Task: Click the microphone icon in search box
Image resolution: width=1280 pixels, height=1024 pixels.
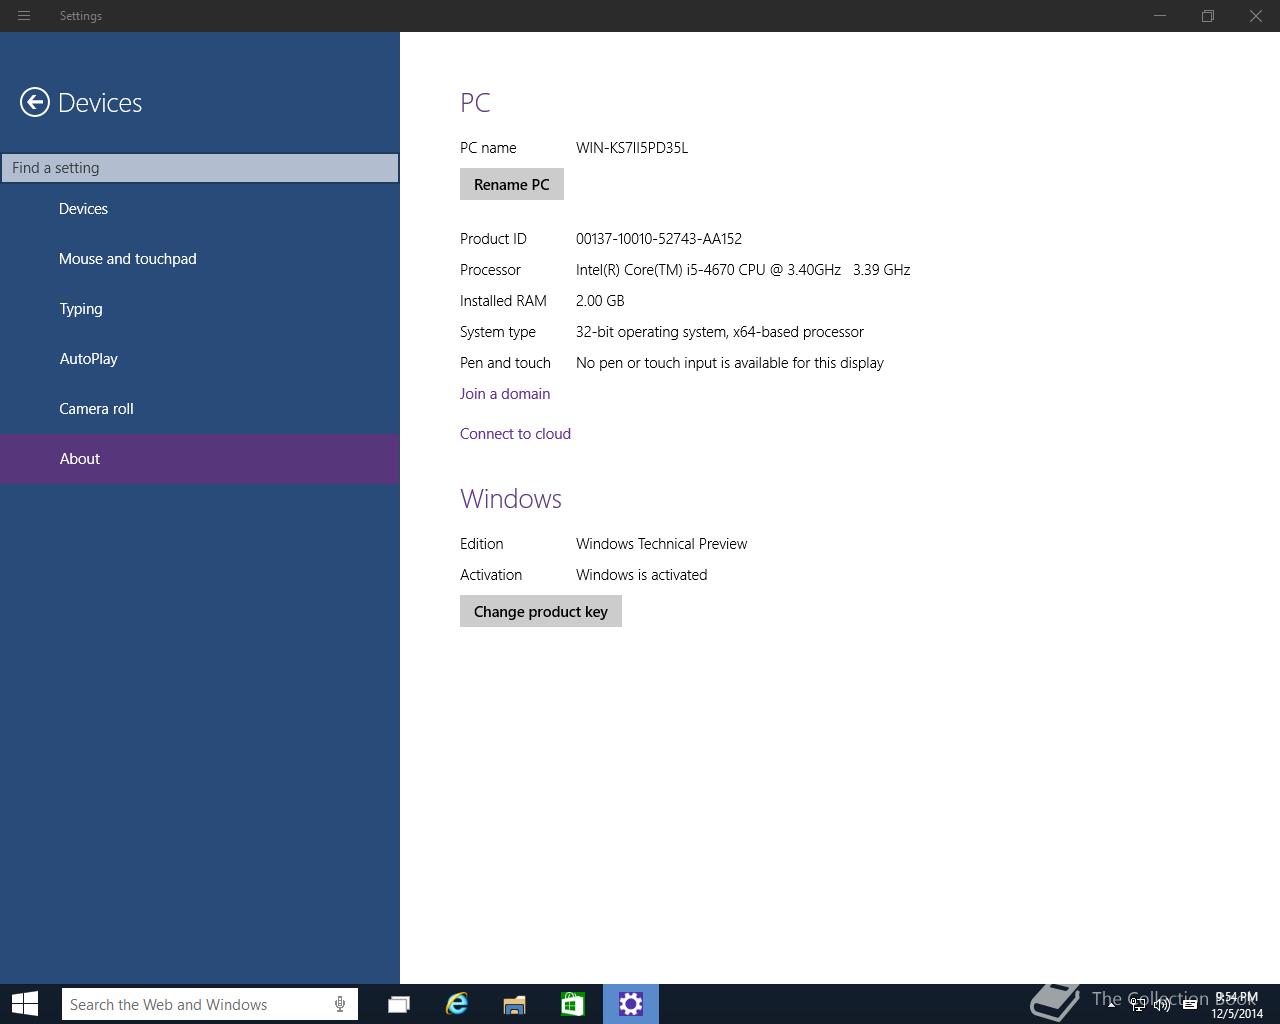Action: 340,1004
